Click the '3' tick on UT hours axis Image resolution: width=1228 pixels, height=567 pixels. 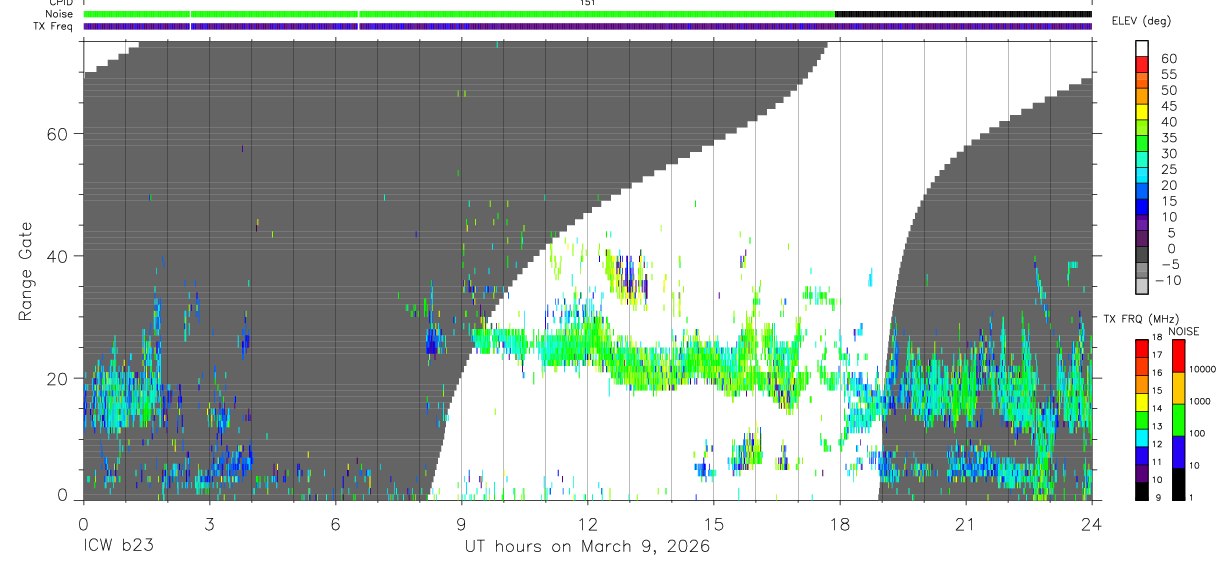point(209,523)
